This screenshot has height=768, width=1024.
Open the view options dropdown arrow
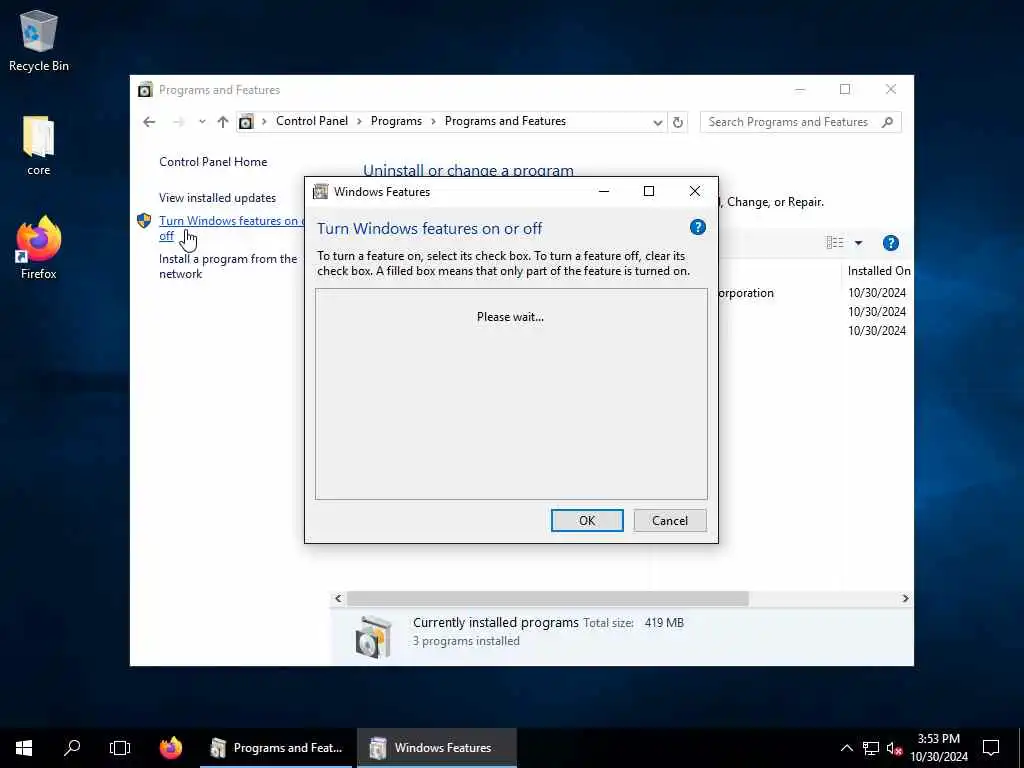click(858, 243)
